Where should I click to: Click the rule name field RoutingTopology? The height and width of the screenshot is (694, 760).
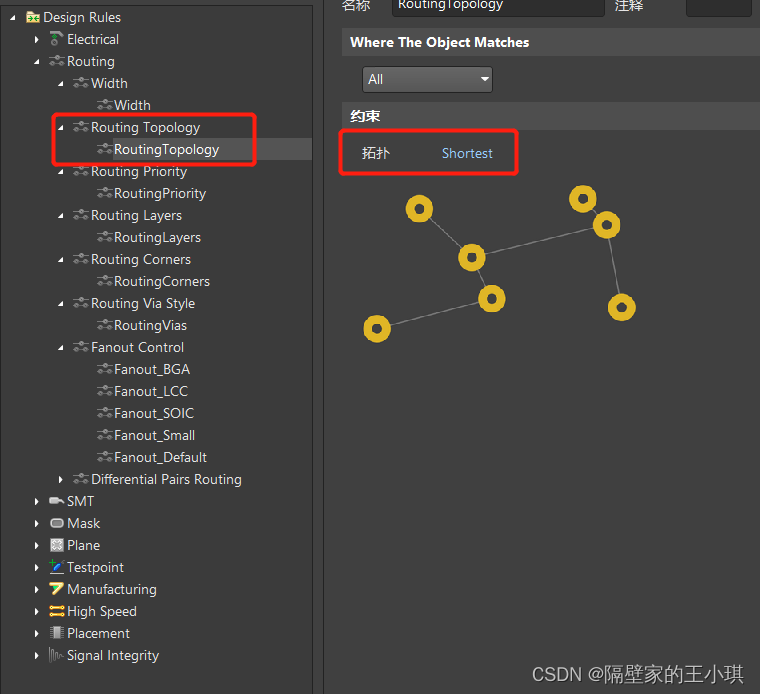click(498, 7)
